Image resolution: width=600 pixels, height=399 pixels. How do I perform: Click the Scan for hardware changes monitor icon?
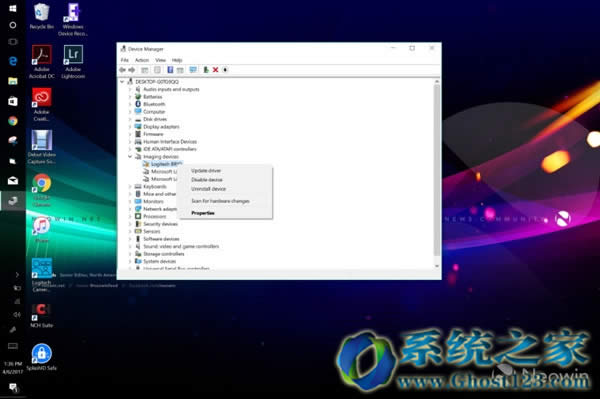[193, 70]
